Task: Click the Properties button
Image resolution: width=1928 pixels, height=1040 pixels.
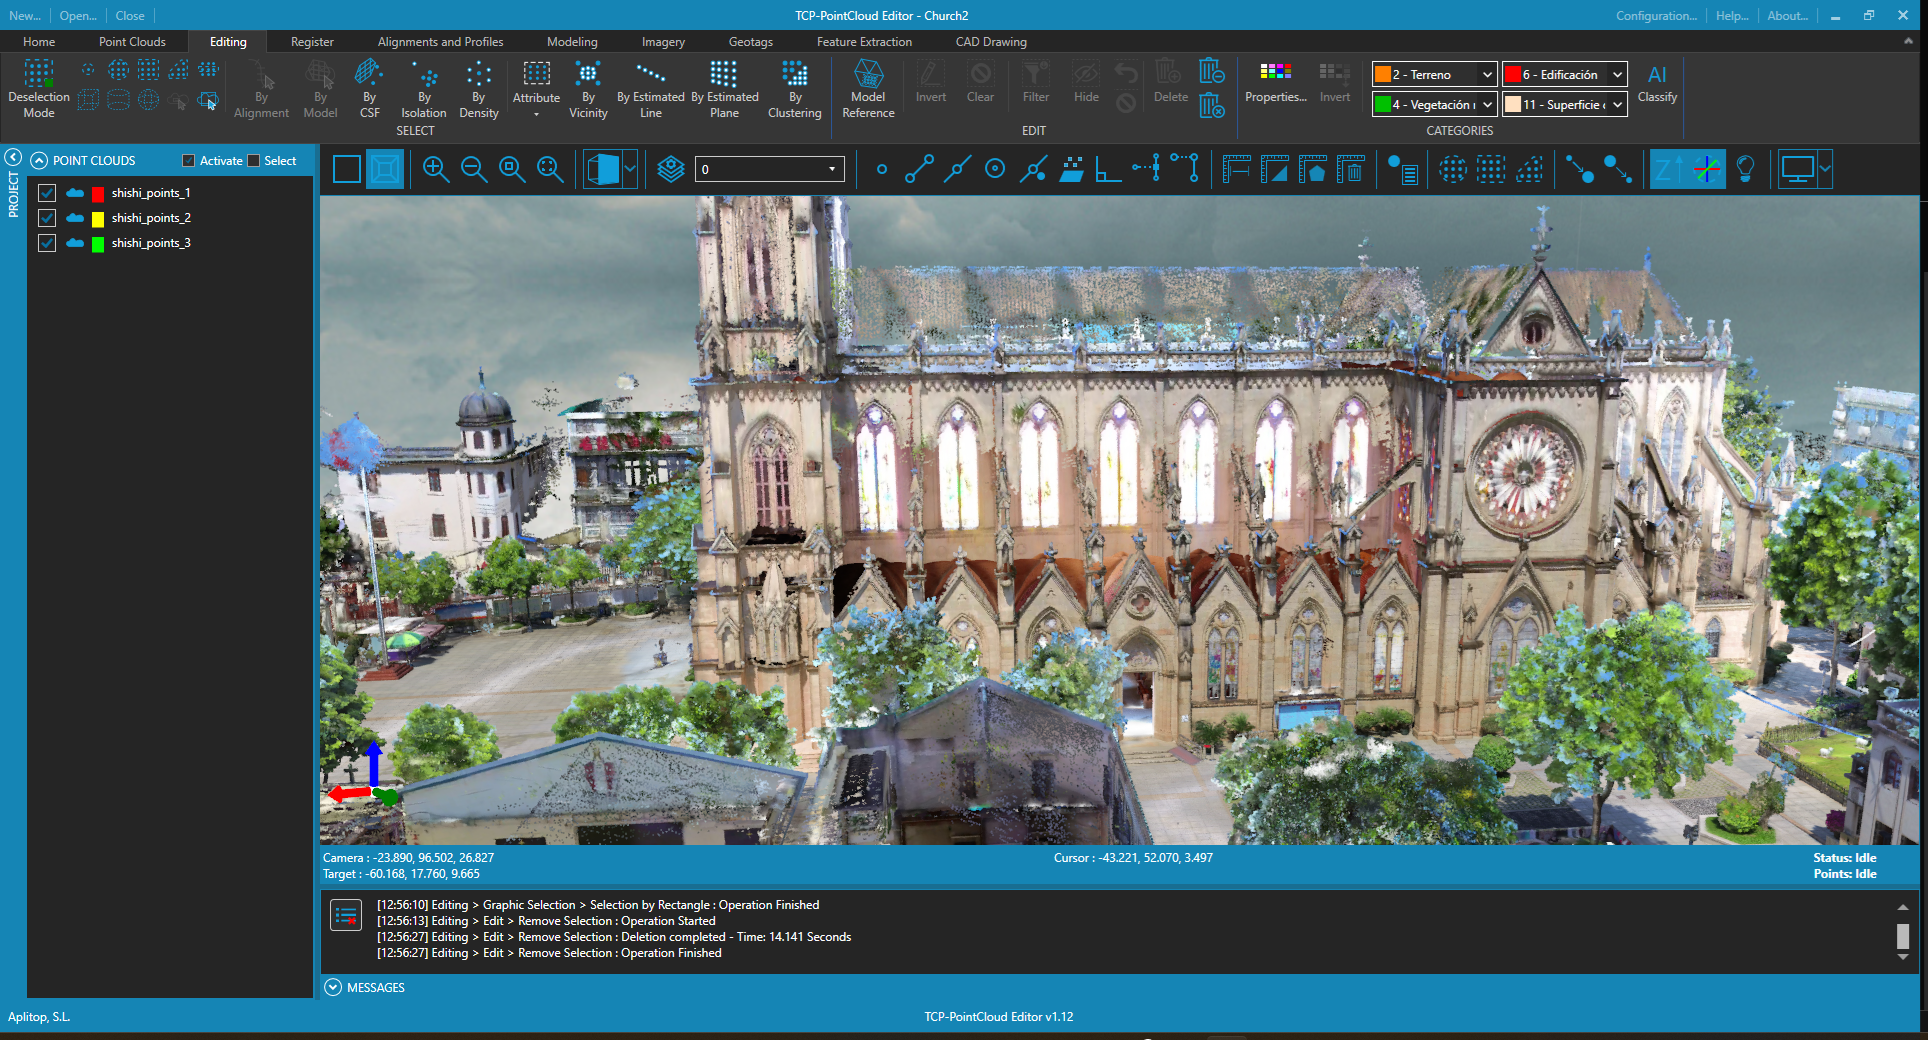Action: [x=1275, y=83]
